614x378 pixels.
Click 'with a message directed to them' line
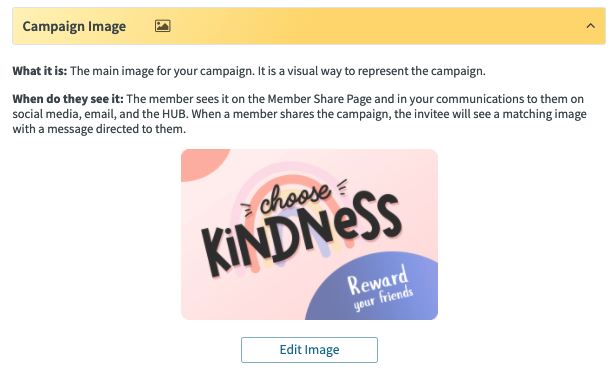(99, 129)
